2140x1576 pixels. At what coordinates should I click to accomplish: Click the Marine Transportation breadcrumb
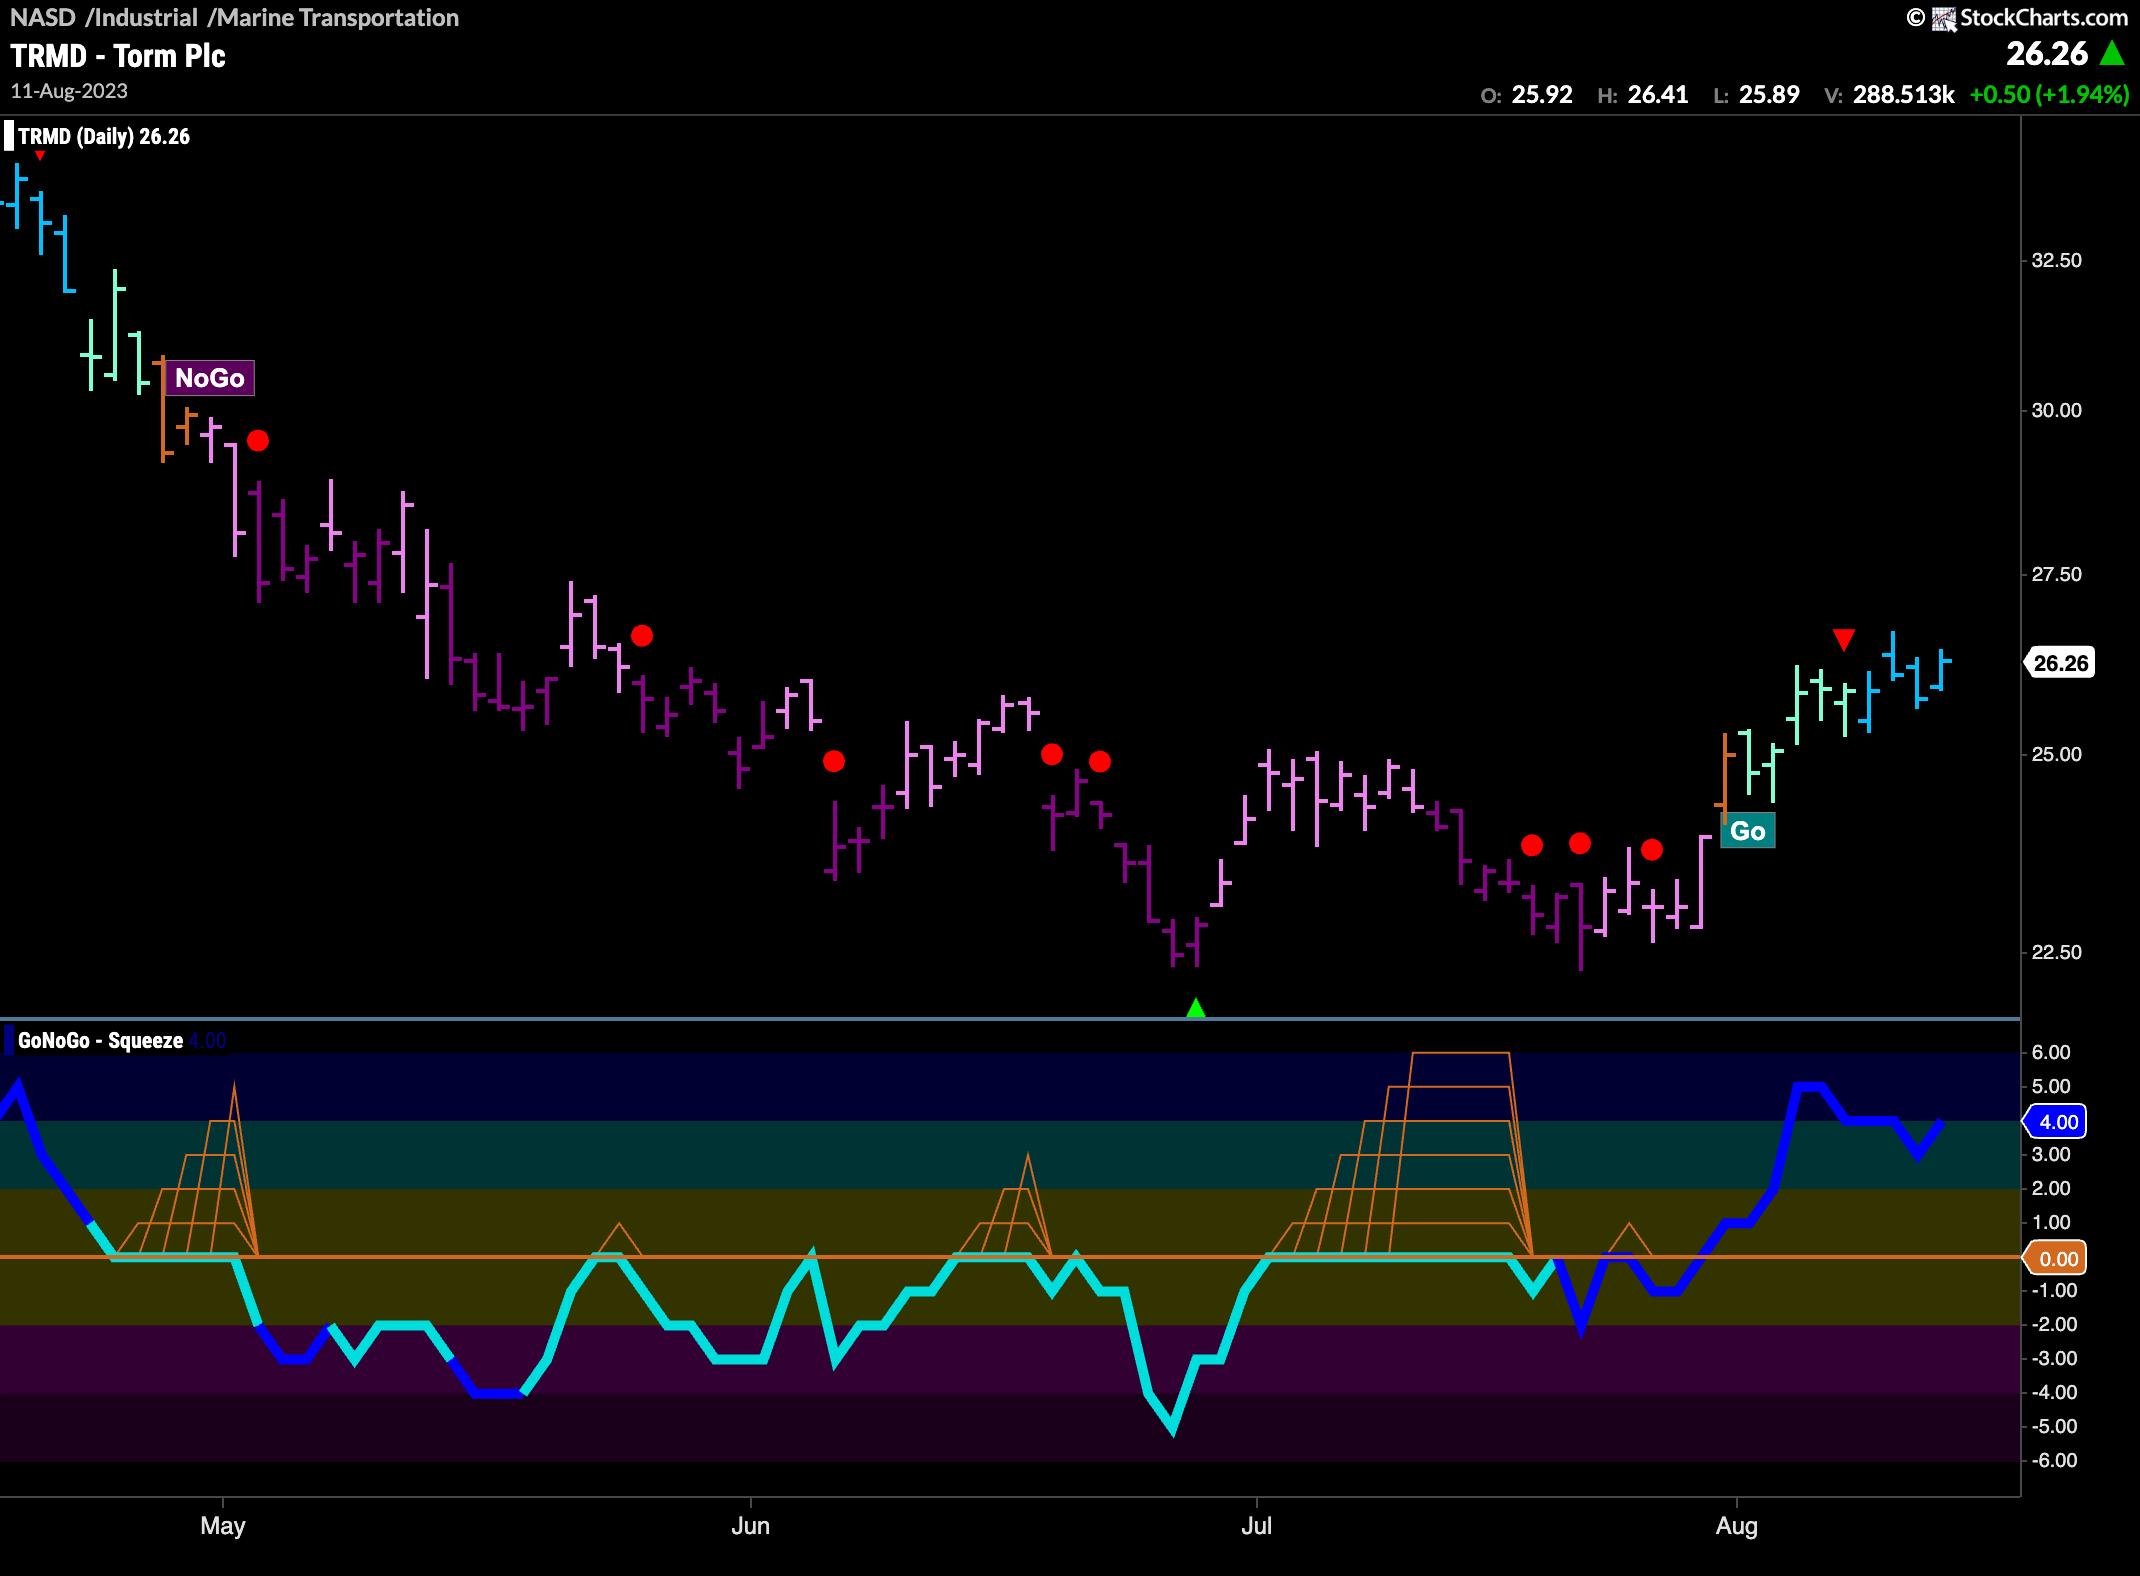click(x=337, y=18)
